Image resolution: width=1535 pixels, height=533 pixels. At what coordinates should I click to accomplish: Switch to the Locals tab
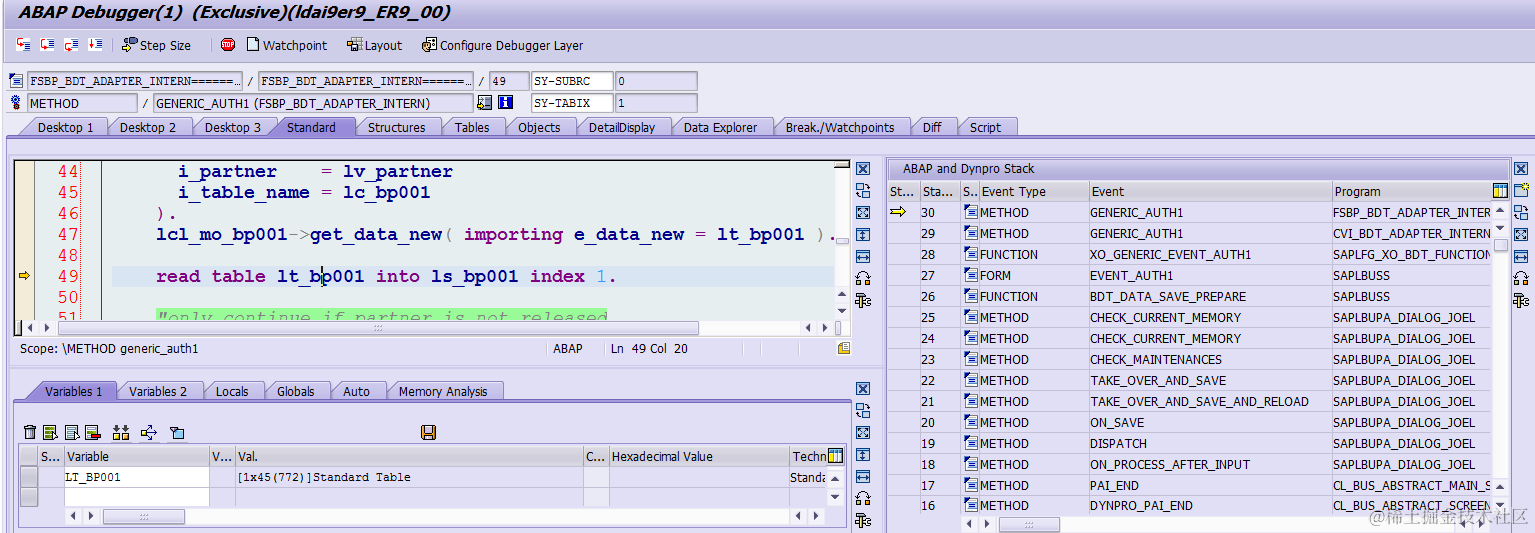[232, 391]
